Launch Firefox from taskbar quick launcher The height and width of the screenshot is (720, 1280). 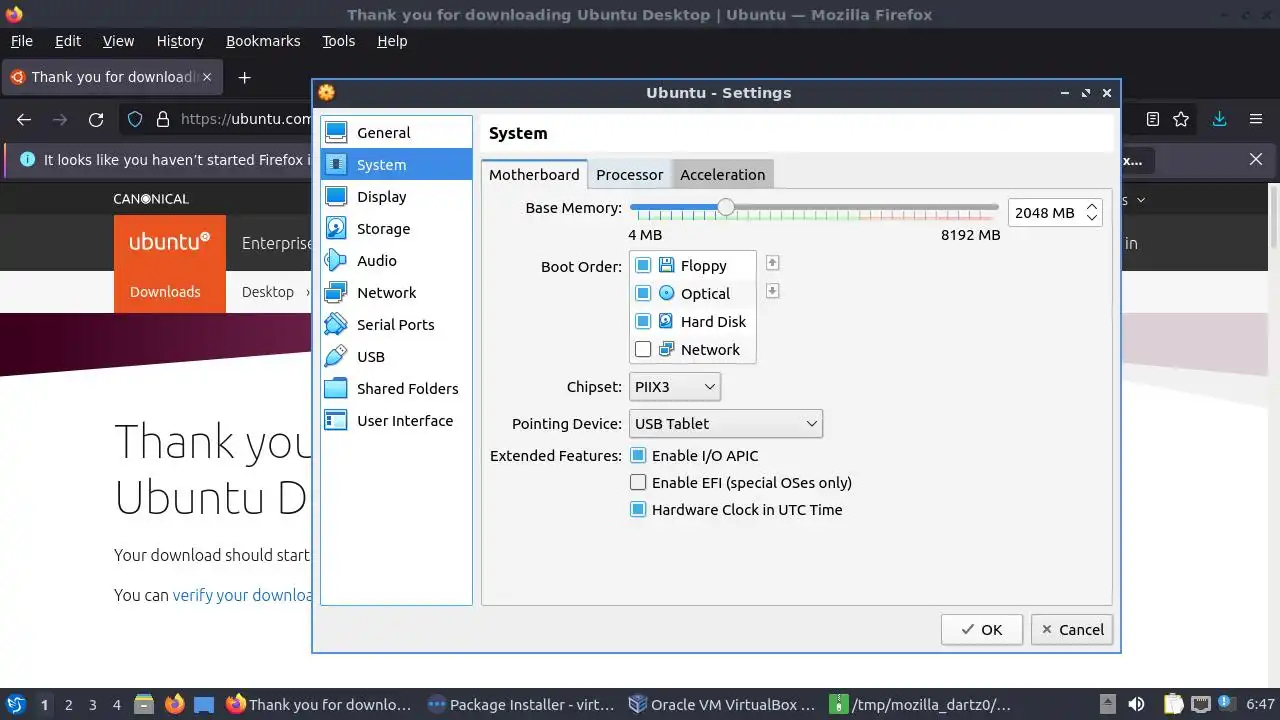point(174,704)
